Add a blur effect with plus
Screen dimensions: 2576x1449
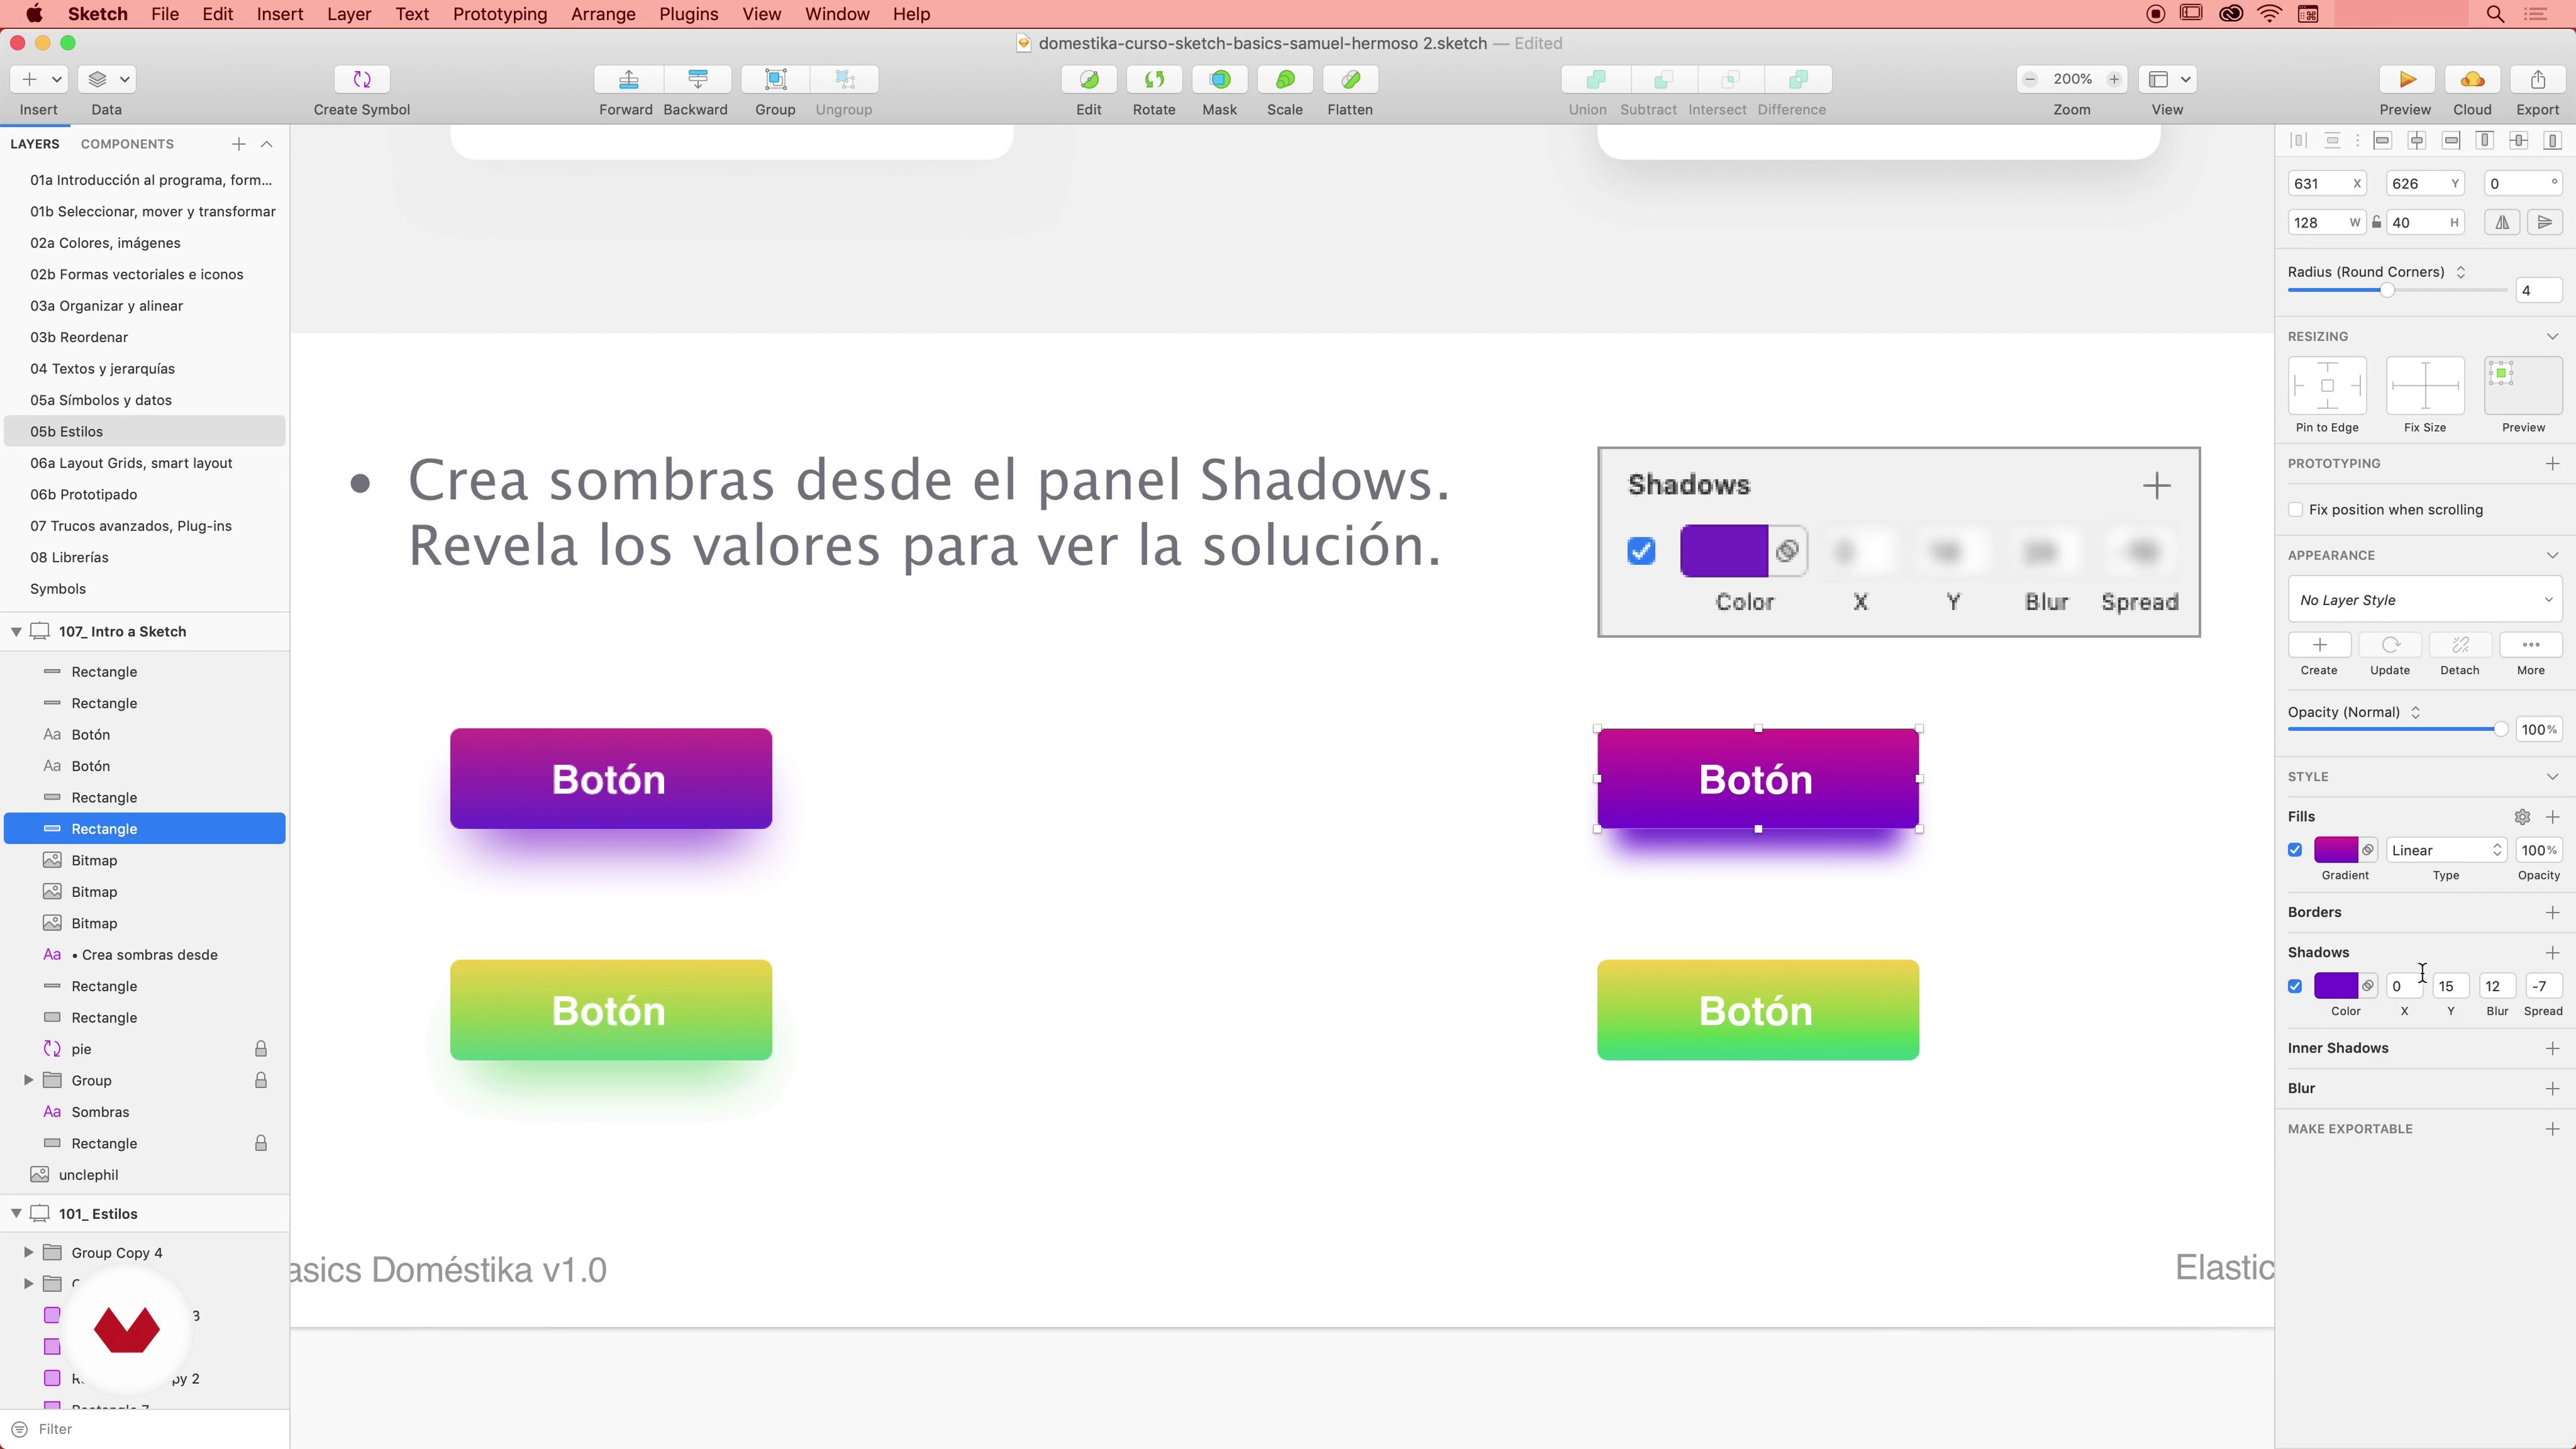click(2552, 1088)
